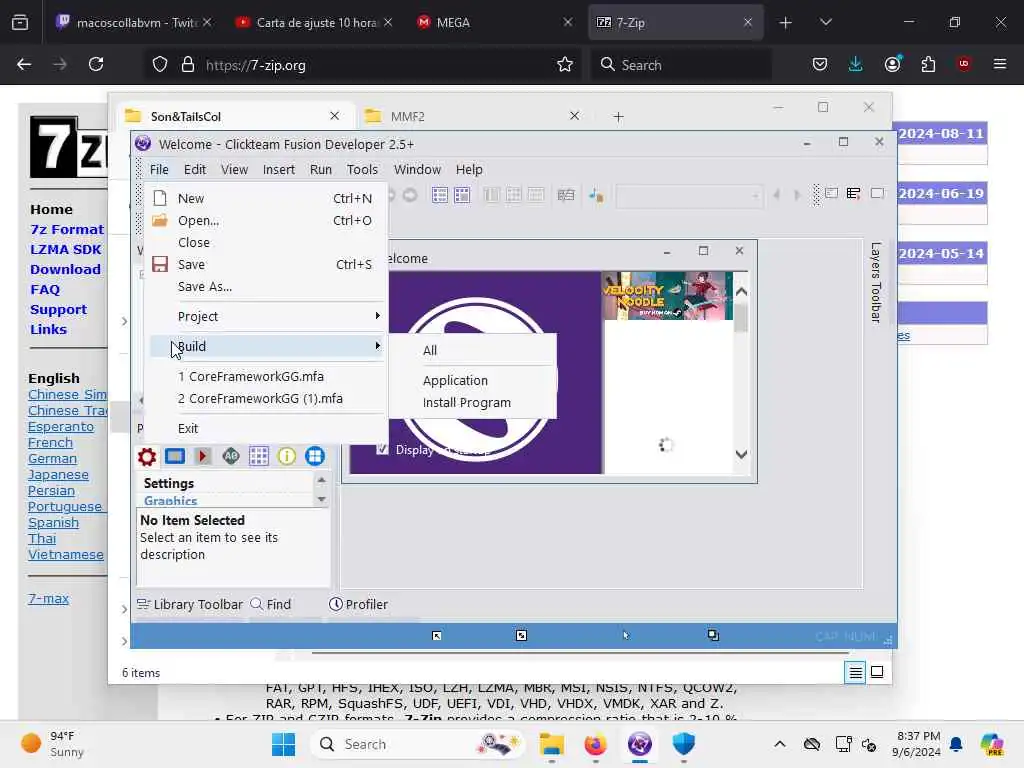Open the Layers Toolbar side tab
The width and height of the screenshot is (1024, 768).
pos(876,283)
